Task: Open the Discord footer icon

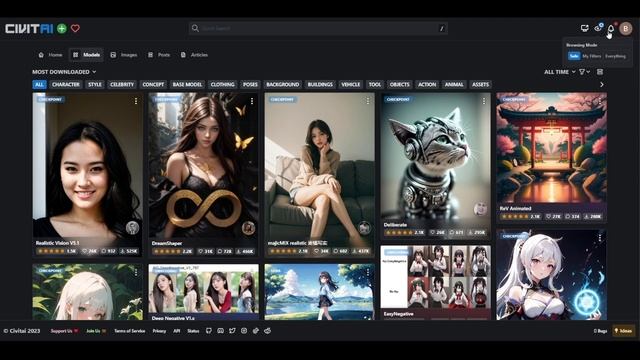Action: pyautogui.click(x=220, y=331)
